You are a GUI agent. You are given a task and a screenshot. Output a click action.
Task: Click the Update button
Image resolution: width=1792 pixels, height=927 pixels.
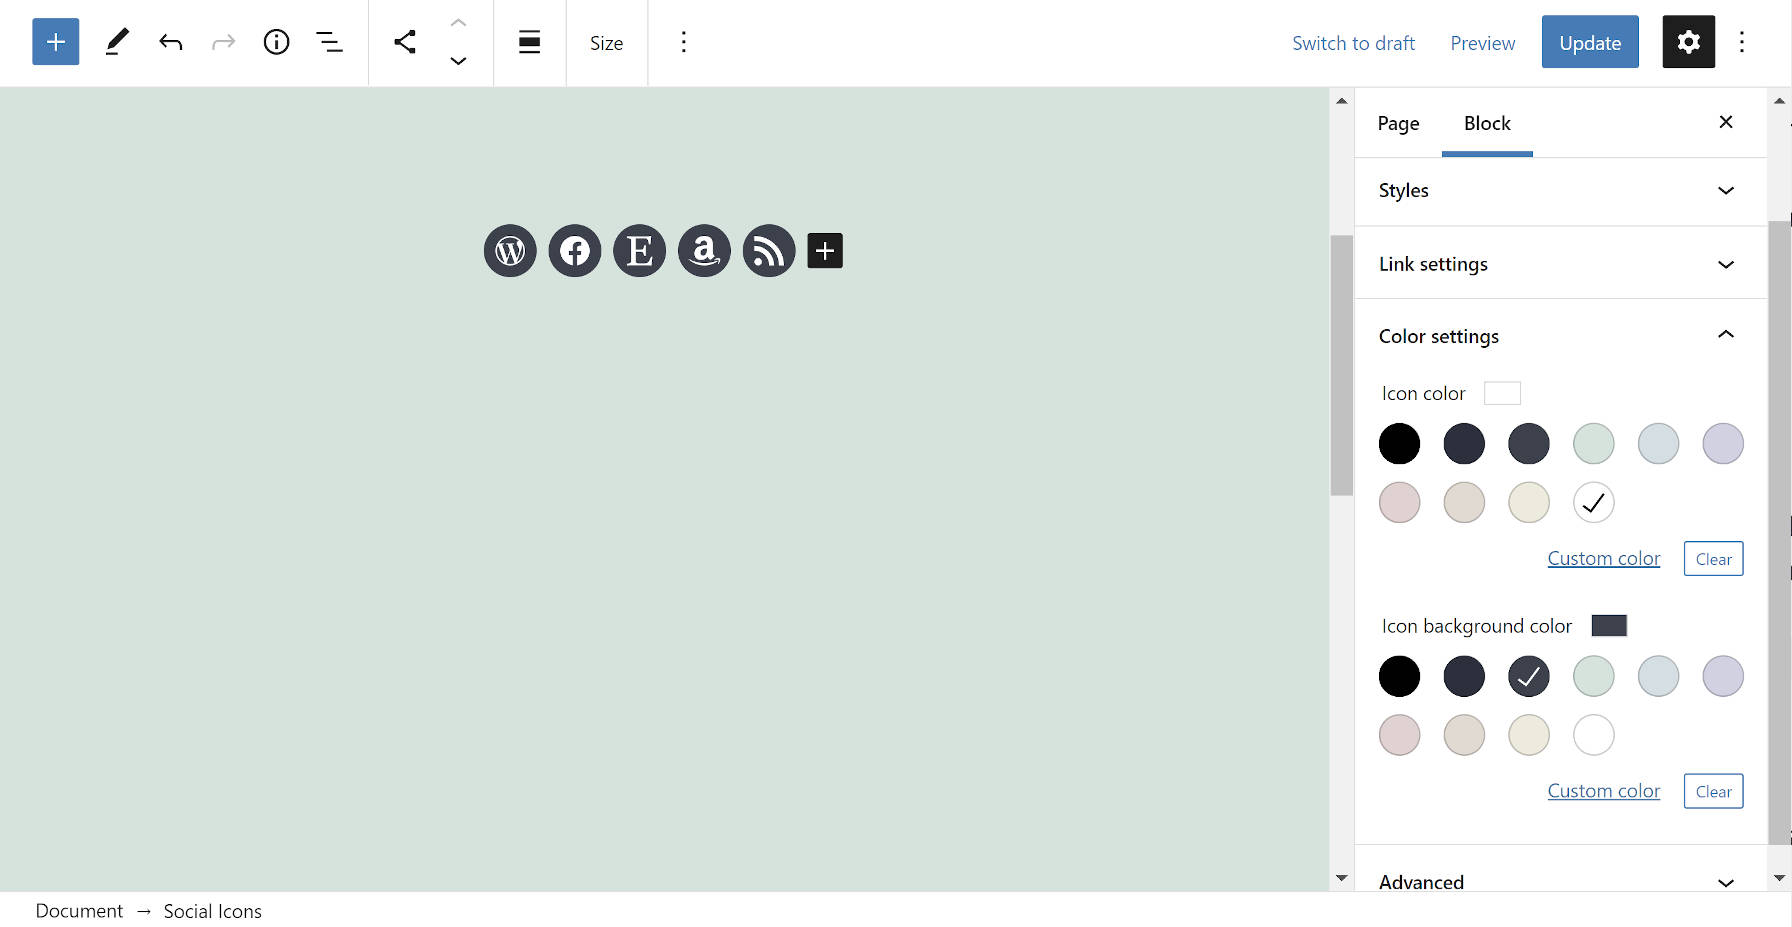[1589, 42]
